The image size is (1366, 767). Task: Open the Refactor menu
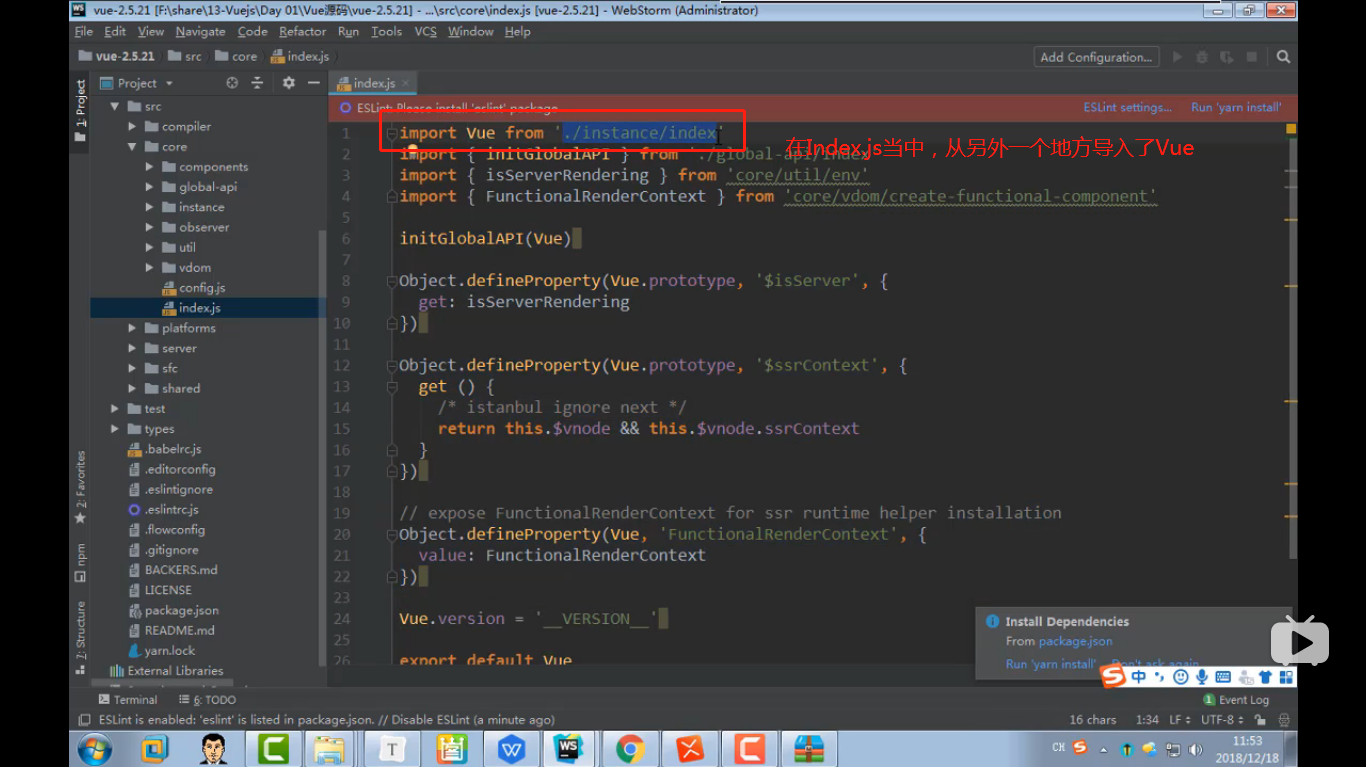302,32
